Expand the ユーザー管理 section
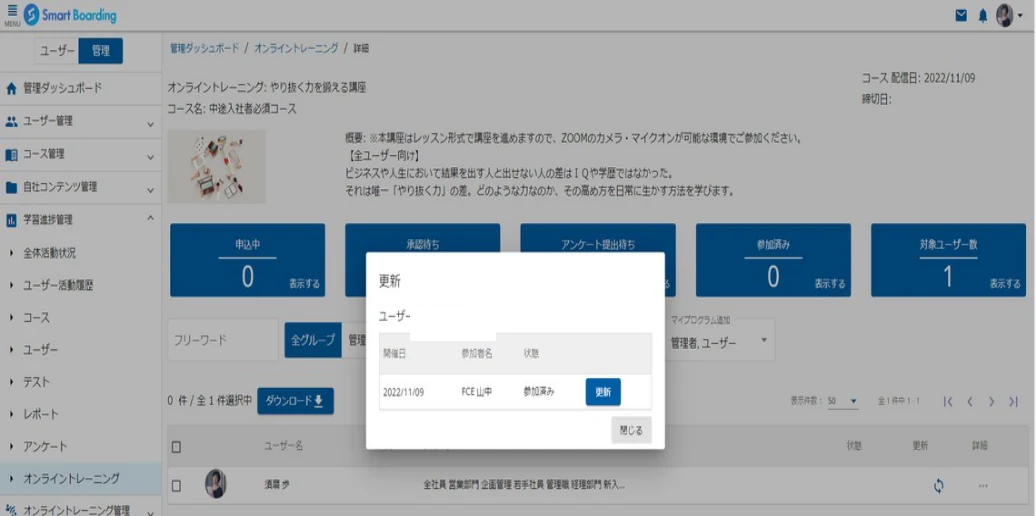This screenshot has height=516, width=1036. 151,123
